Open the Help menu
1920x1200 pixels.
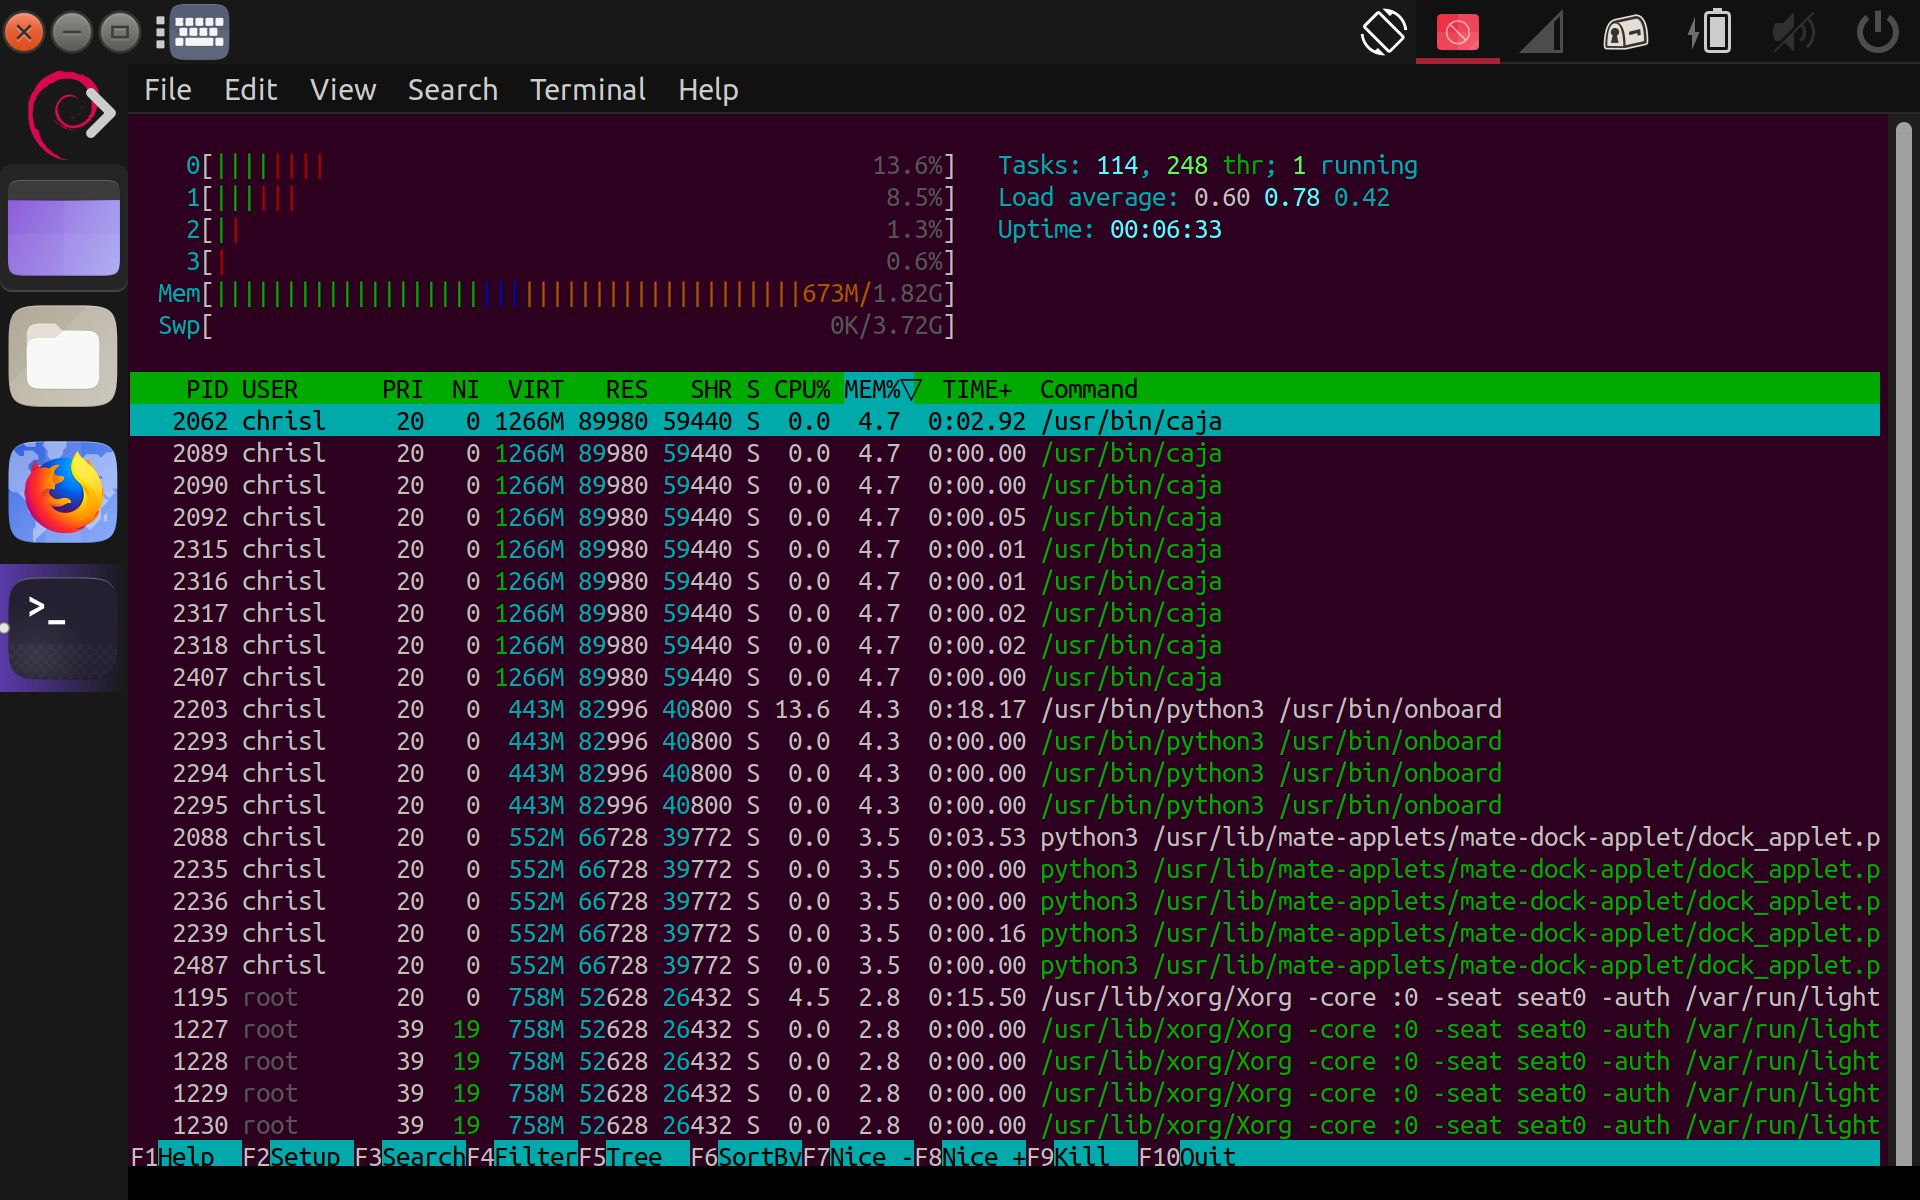(708, 90)
